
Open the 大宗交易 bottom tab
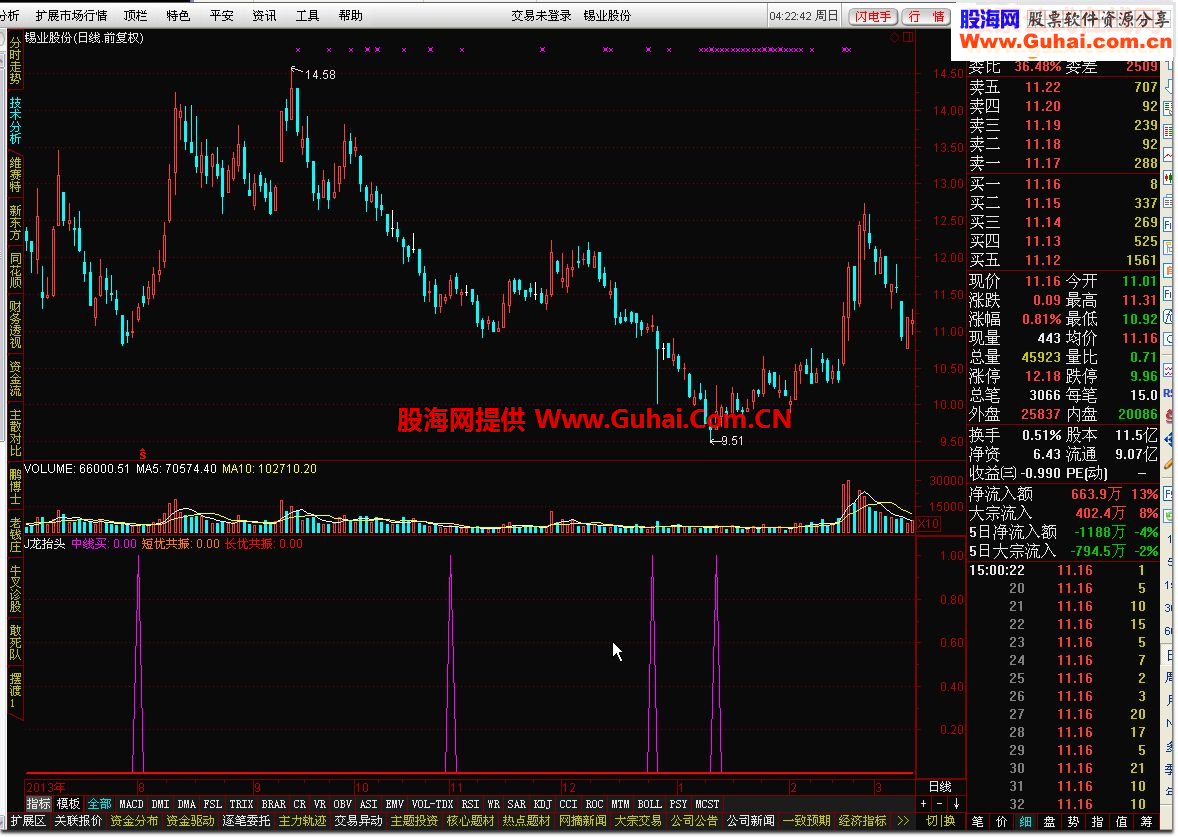click(639, 821)
